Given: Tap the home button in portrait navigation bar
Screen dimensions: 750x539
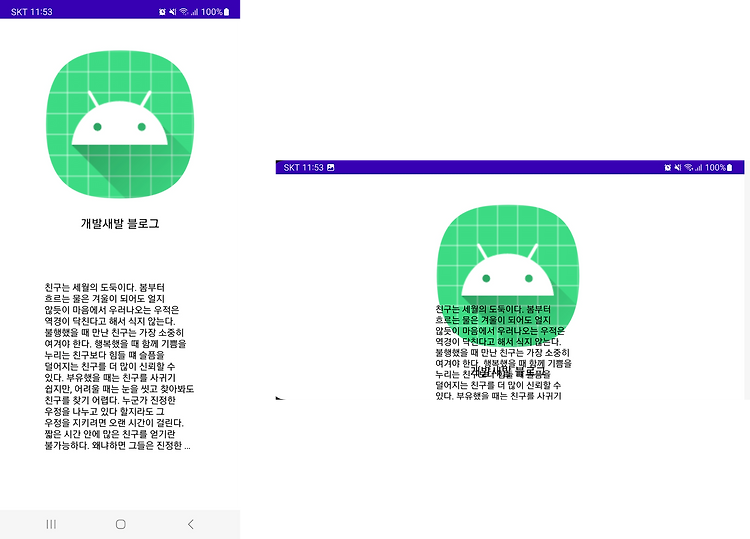Looking at the screenshot, I should pos(121,524).
